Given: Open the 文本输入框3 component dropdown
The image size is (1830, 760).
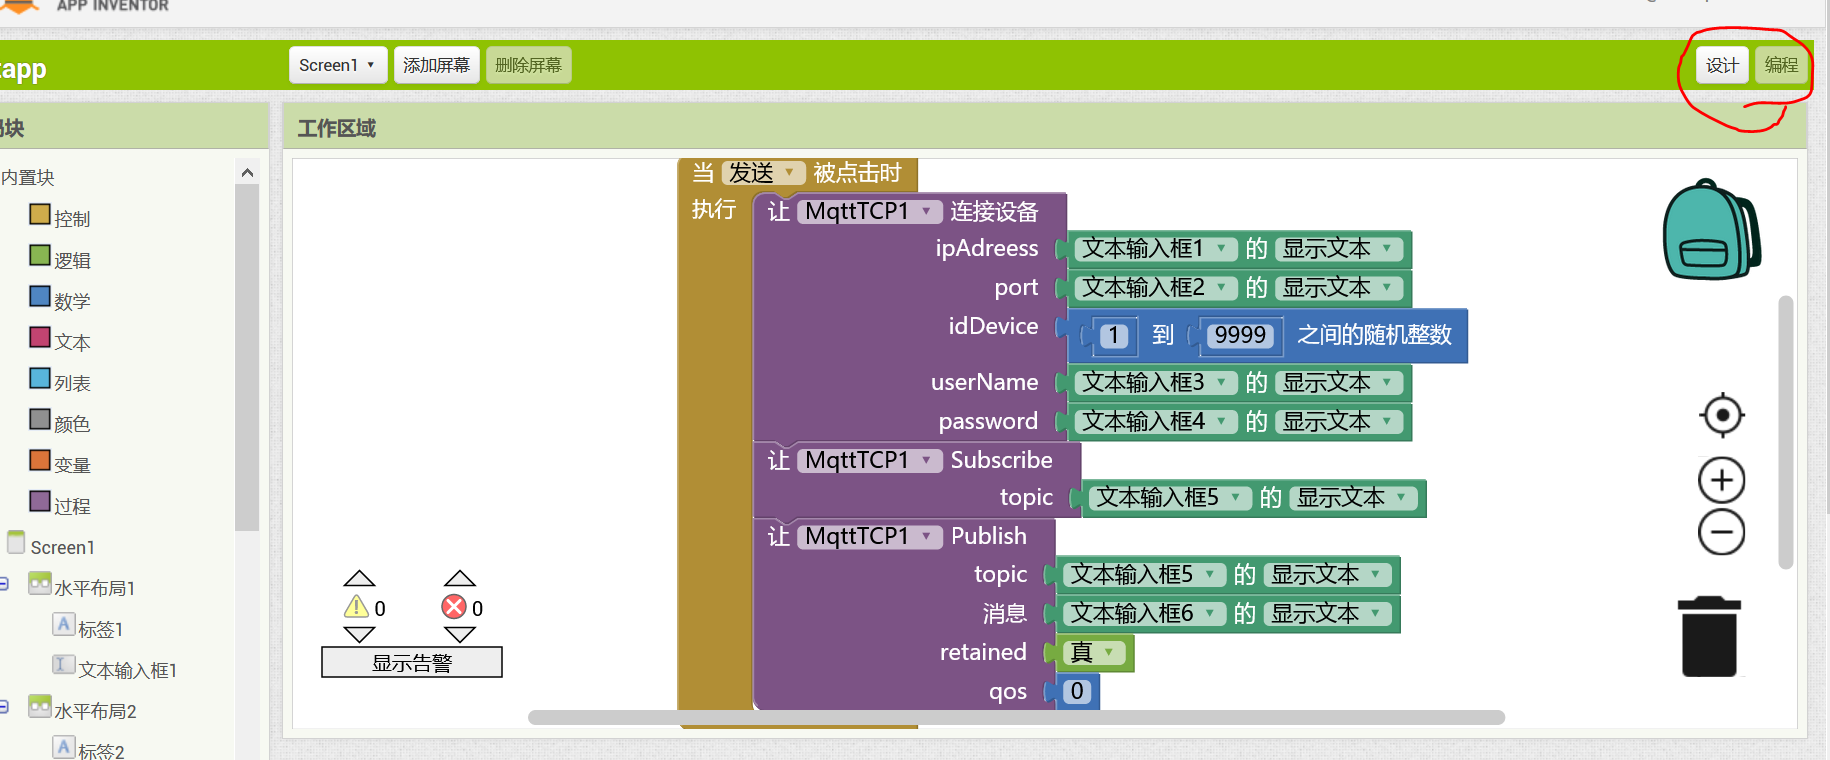Looking at the screenshot, I should (1155, 382).
